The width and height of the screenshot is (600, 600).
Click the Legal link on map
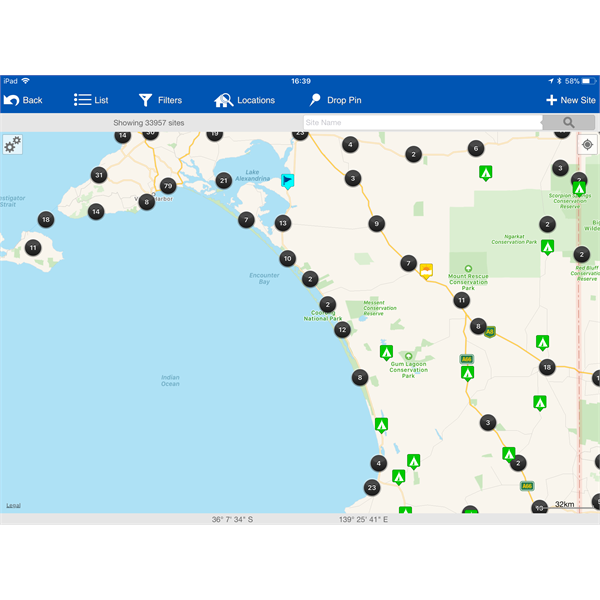click(x=13, y=505)
